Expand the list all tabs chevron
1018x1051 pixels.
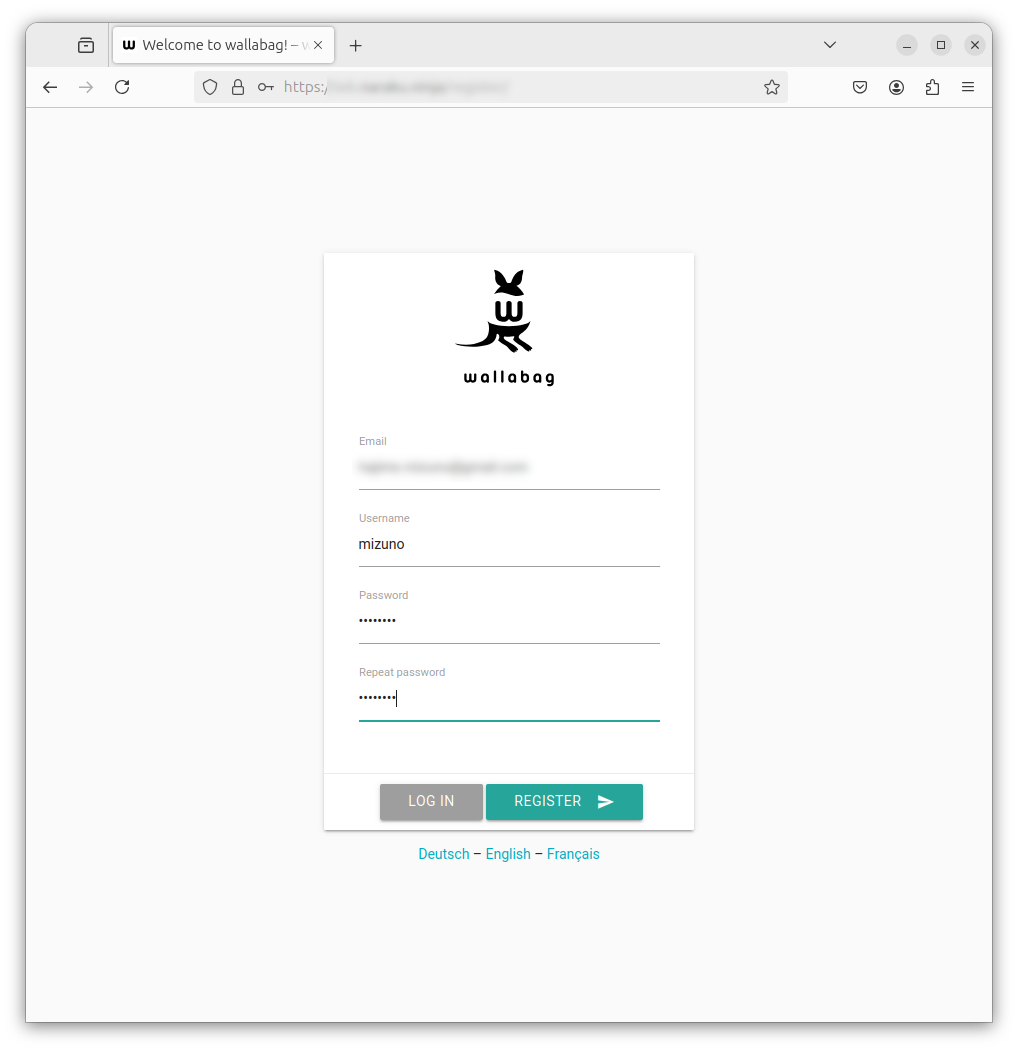point(830,45)
